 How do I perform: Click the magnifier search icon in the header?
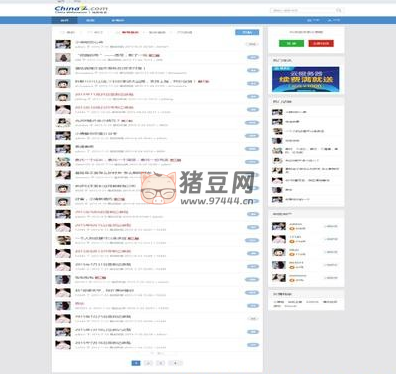pos(339,10)
